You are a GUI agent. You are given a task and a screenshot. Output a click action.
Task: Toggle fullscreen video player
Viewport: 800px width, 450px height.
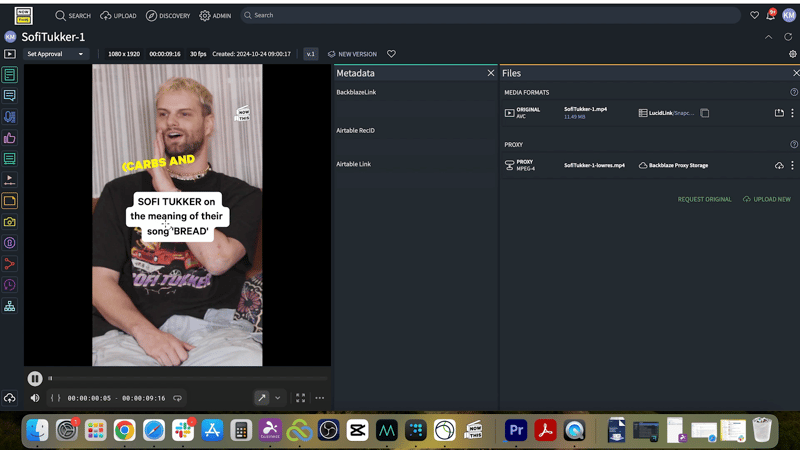point(301,398)
